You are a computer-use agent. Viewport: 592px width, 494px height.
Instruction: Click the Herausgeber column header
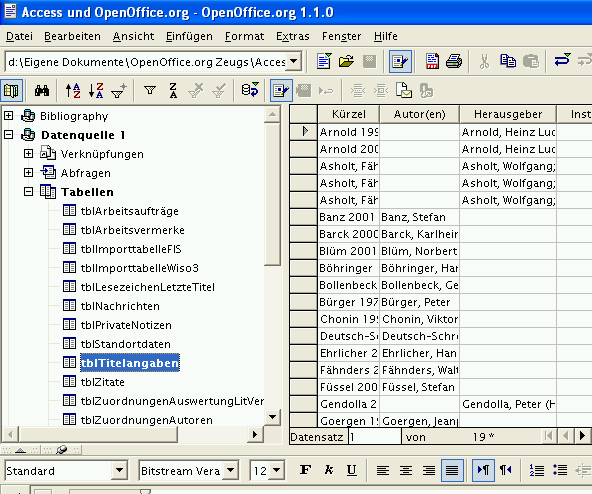[508, 114]
